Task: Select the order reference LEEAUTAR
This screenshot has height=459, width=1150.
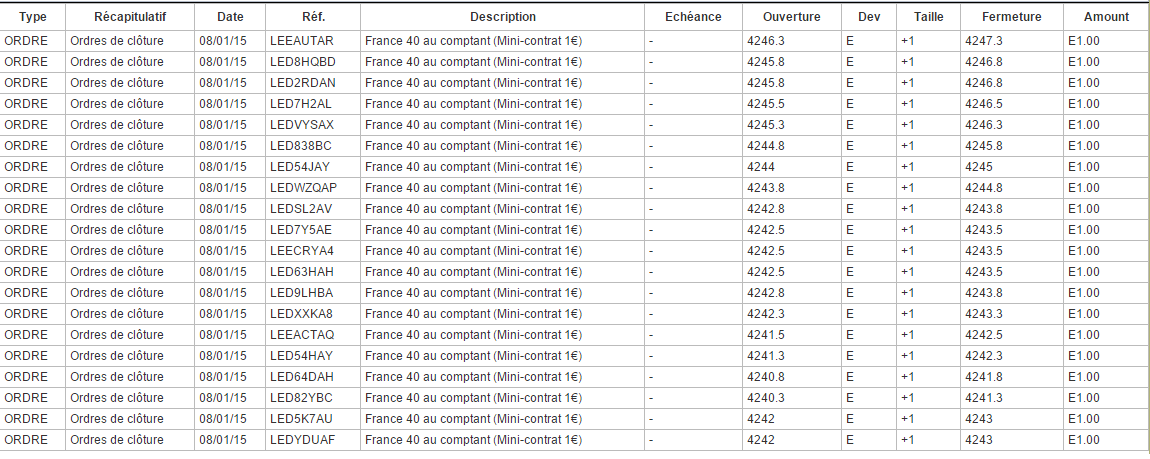Action: [302, 41]
